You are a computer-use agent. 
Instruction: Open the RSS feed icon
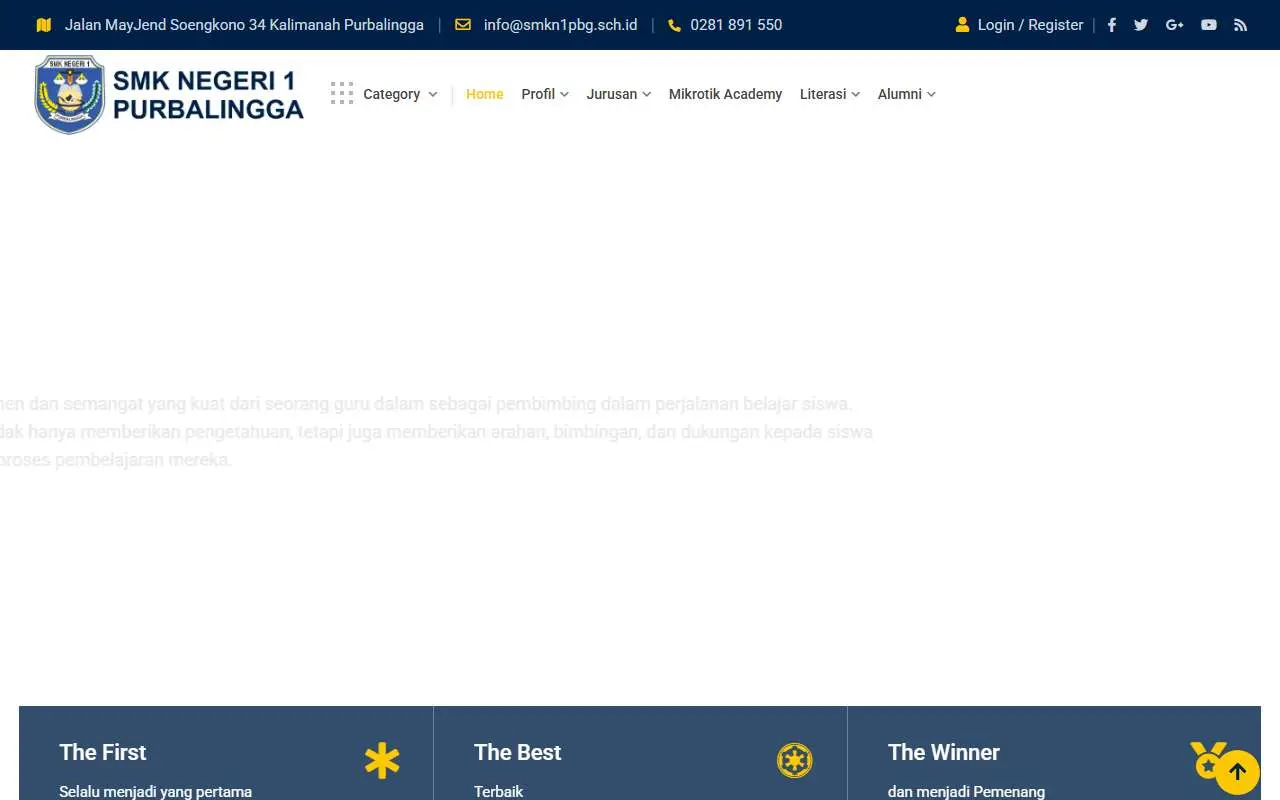(x=1241, y=25)
